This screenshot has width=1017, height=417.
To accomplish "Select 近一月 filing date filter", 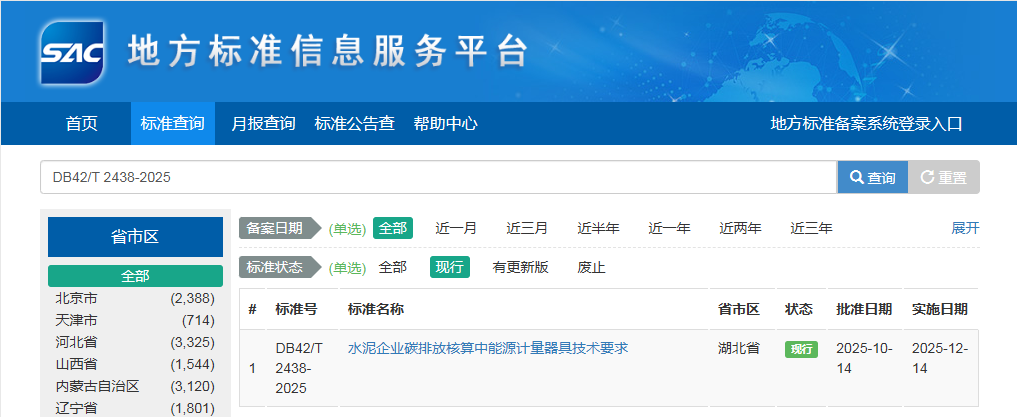I will (456, 228).
